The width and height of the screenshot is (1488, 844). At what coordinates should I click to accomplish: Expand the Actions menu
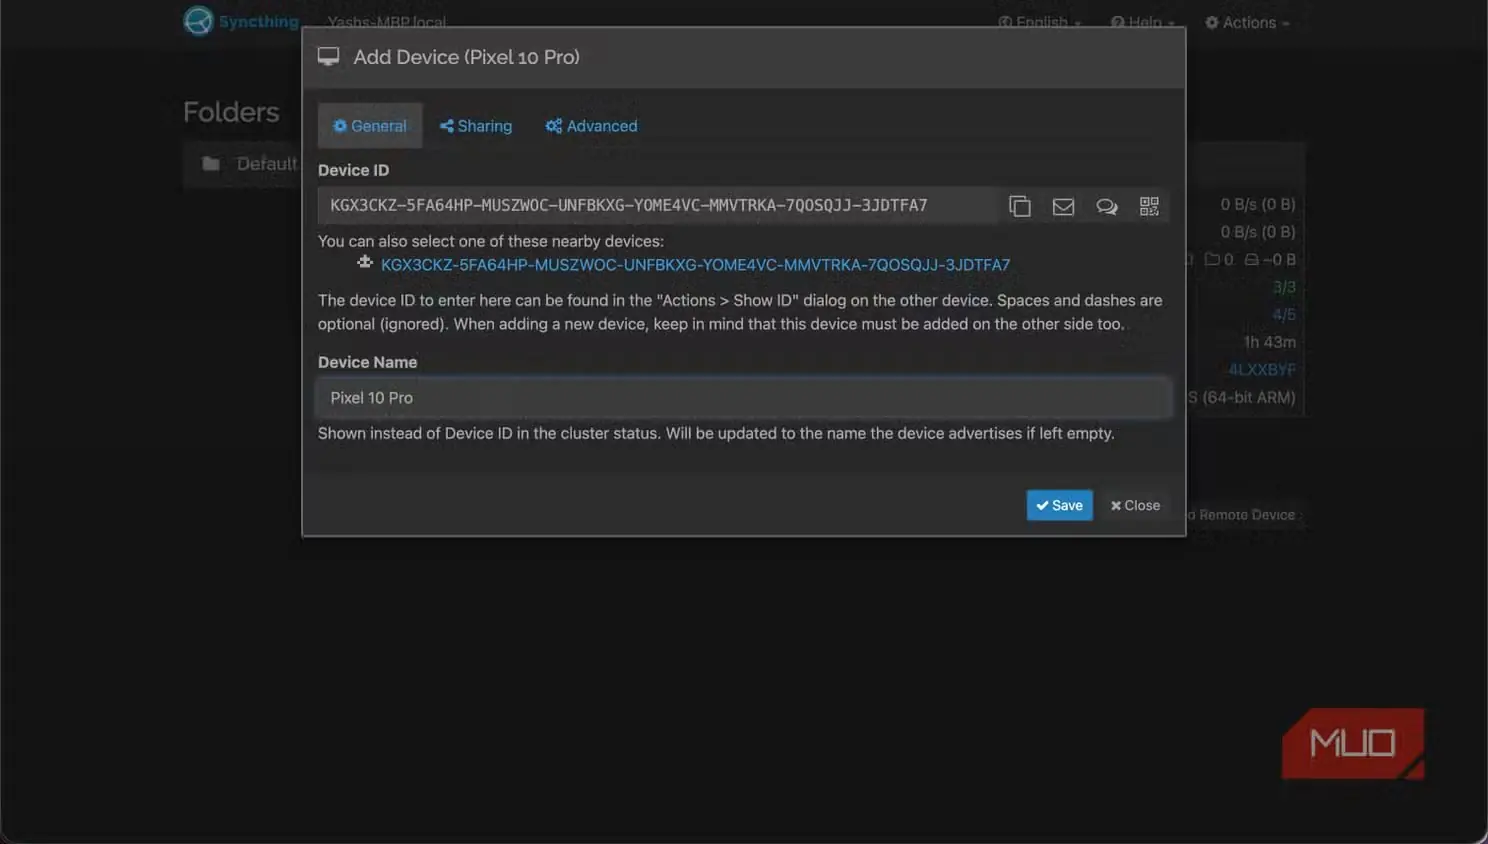pyautogui.click(x=1247, y=22)
